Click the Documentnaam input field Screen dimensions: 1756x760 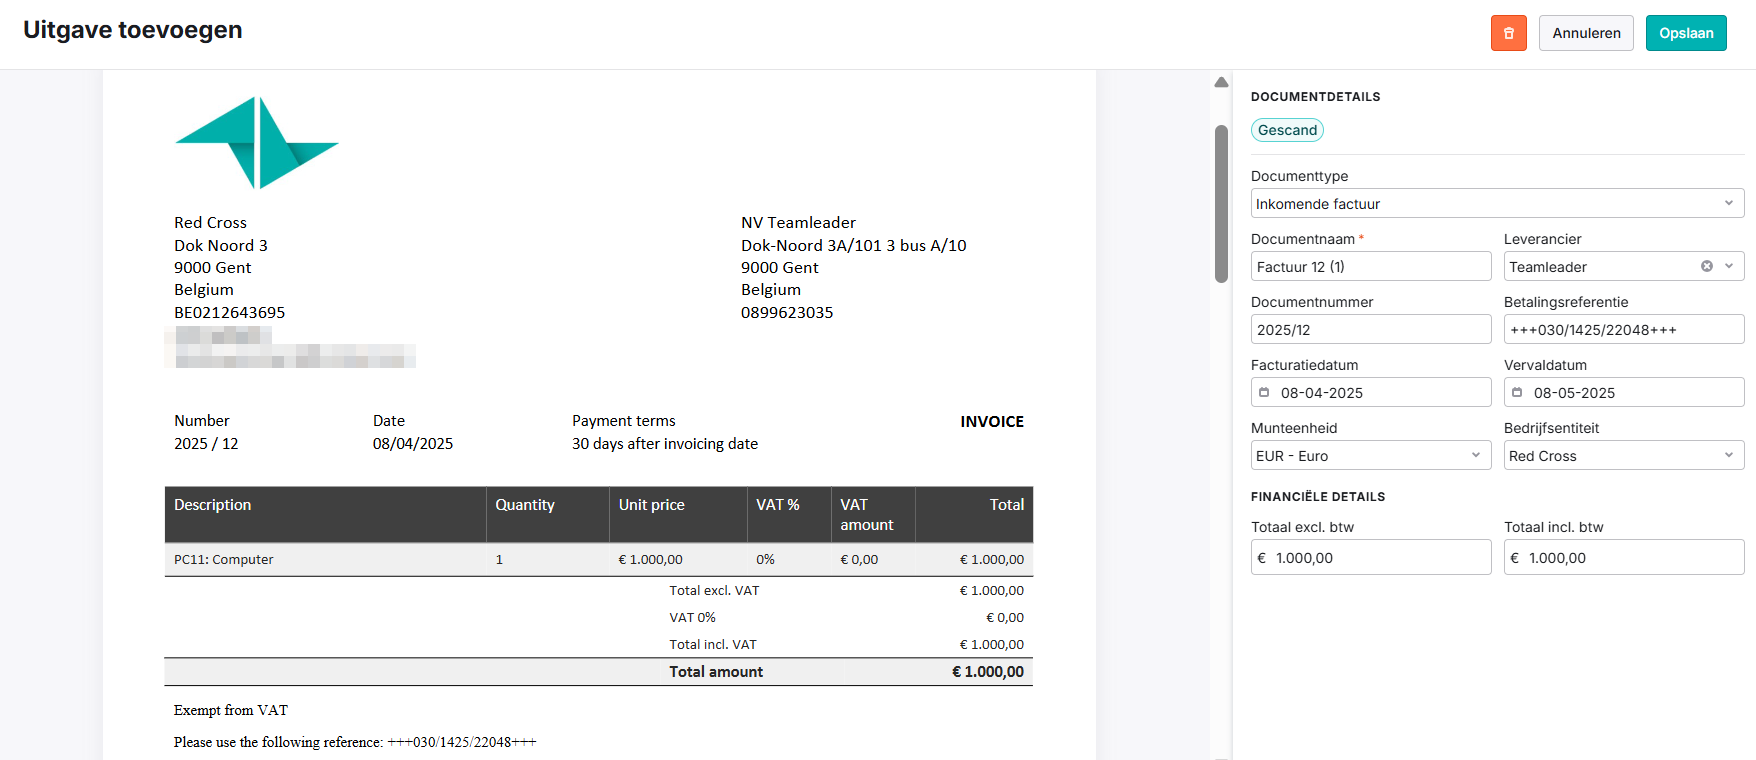(1371, 267)
